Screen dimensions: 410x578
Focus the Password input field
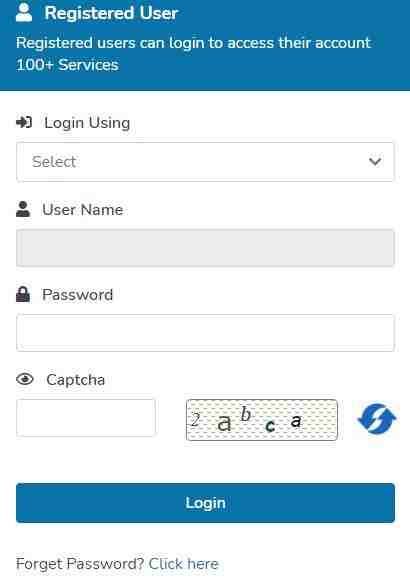click(x=205, y=332)
